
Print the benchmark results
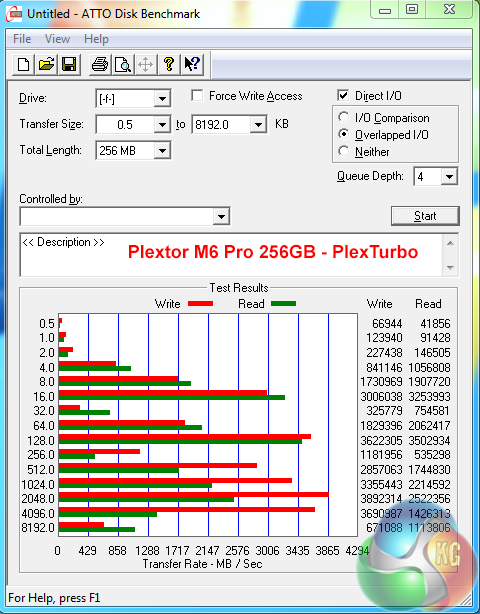click(100, 64)
